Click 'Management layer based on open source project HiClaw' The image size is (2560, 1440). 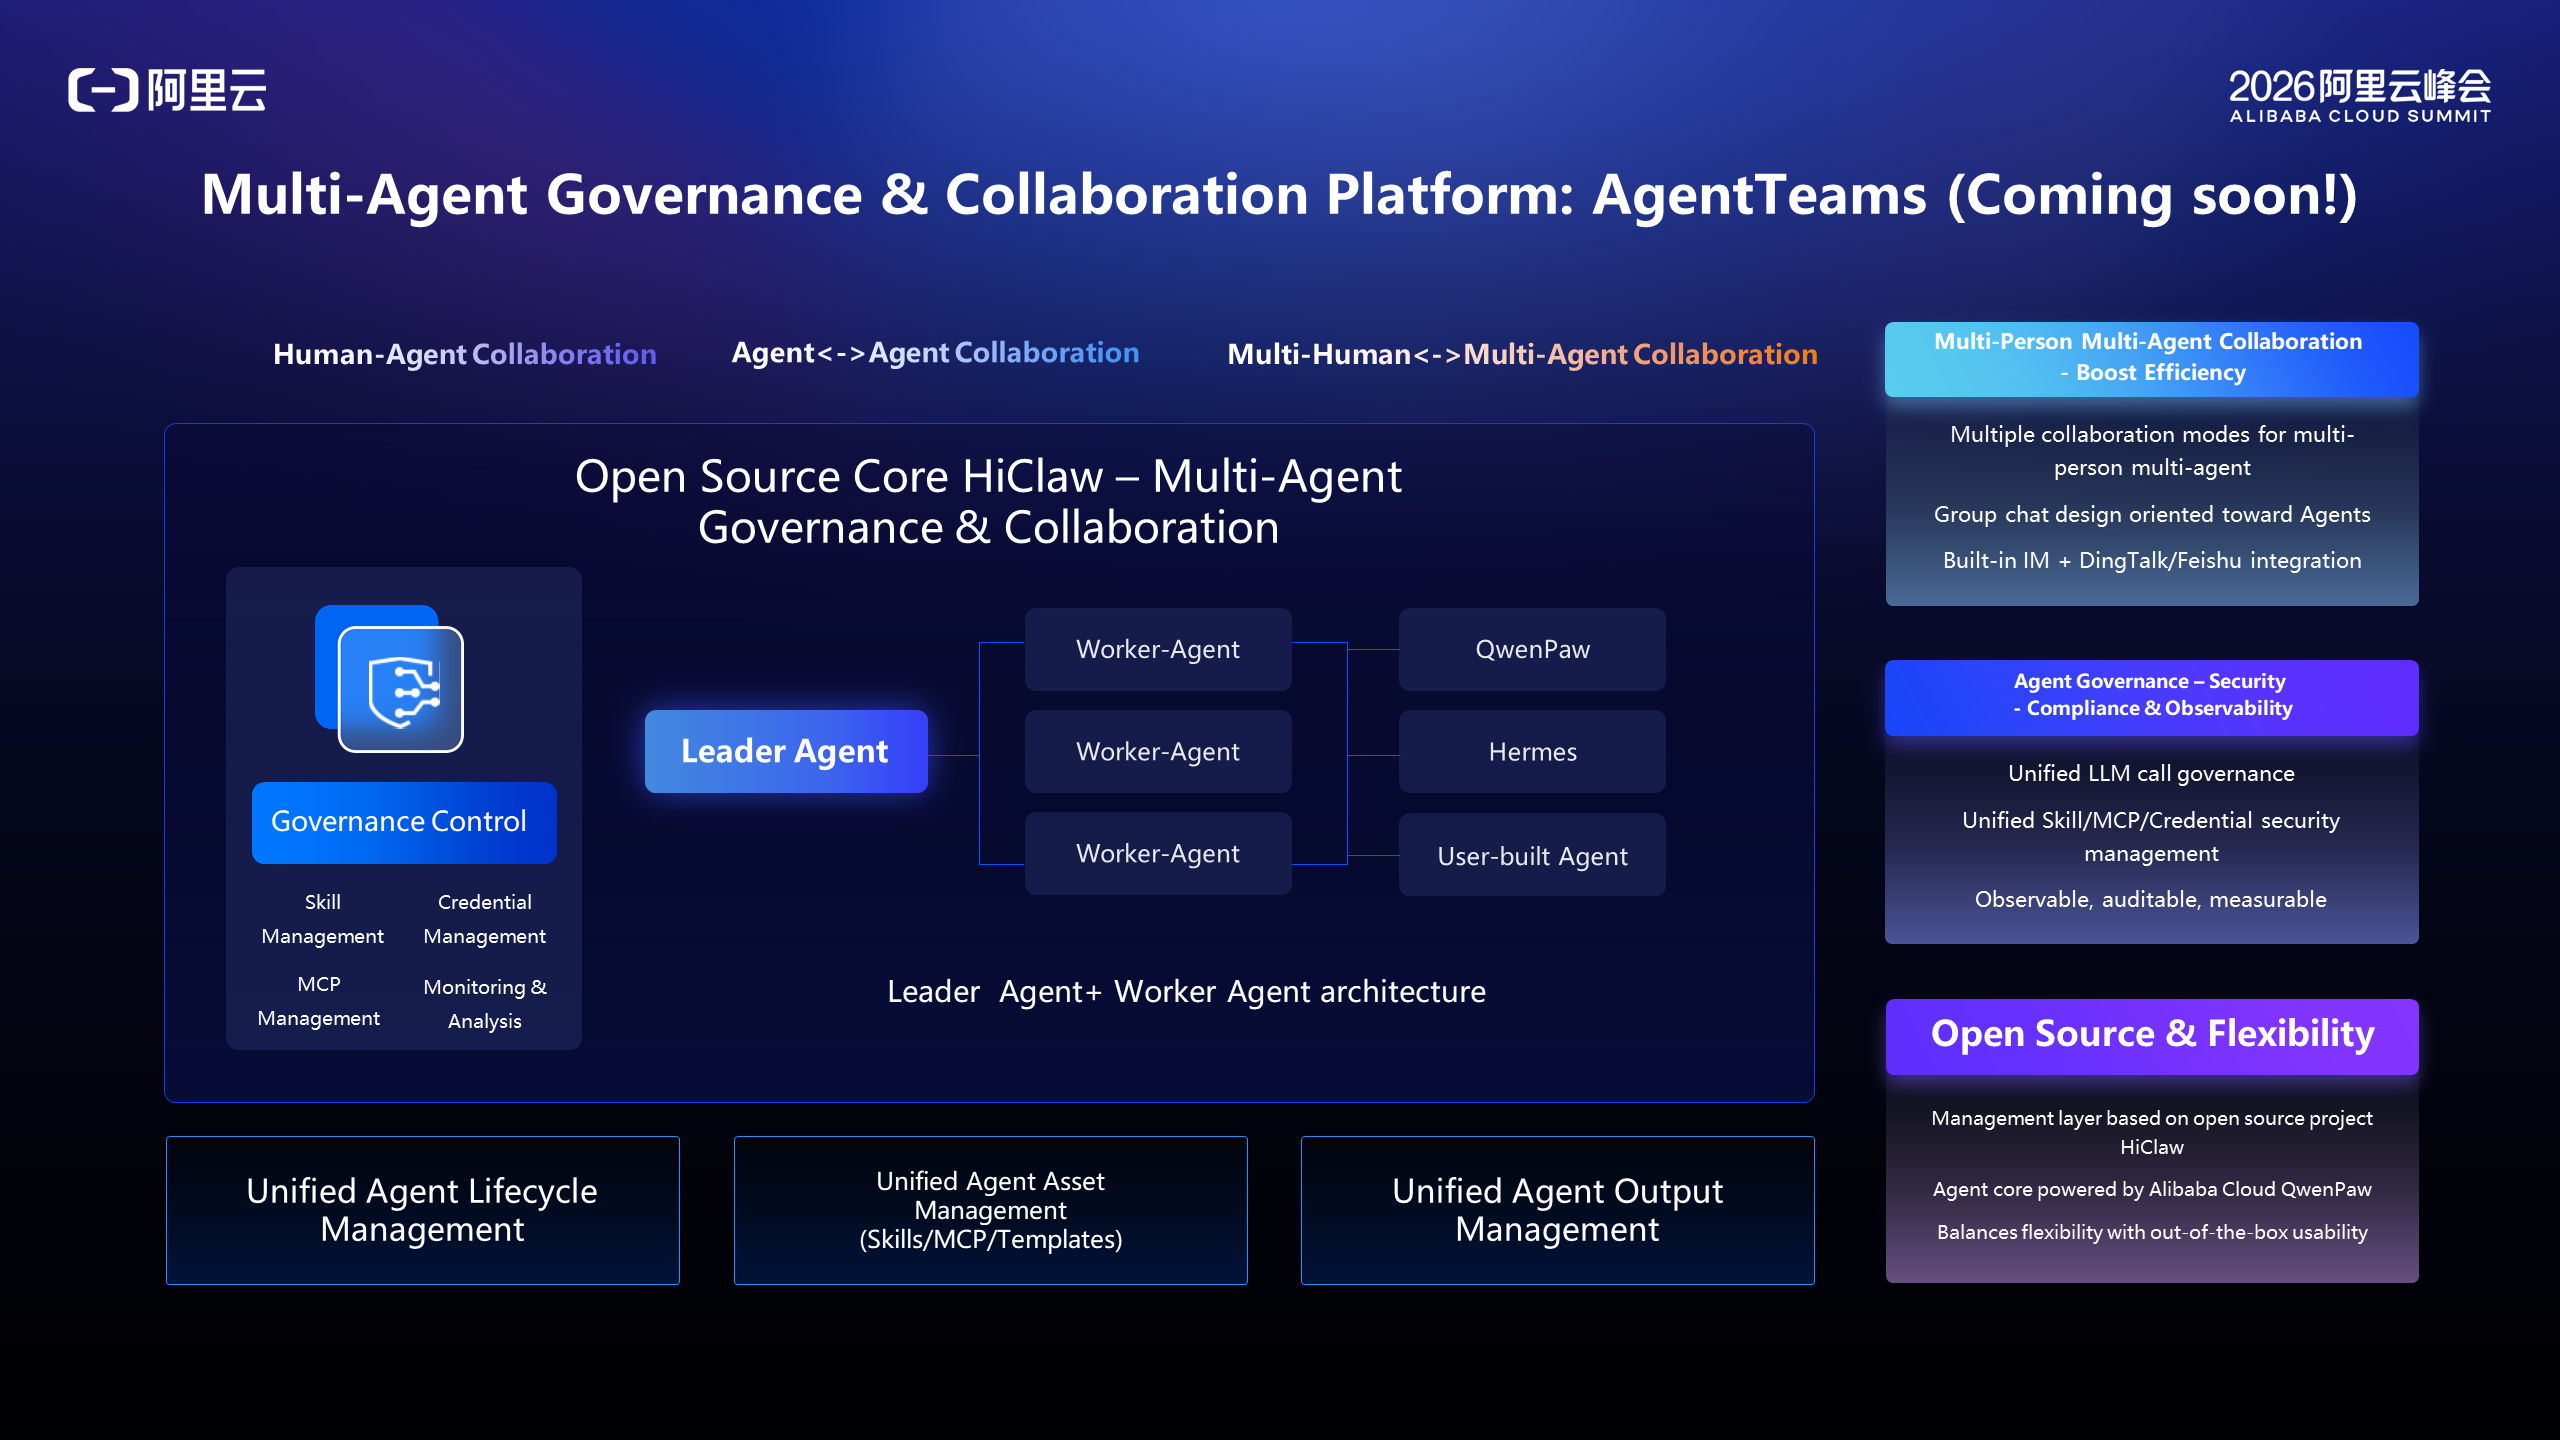[2152, 1132]
